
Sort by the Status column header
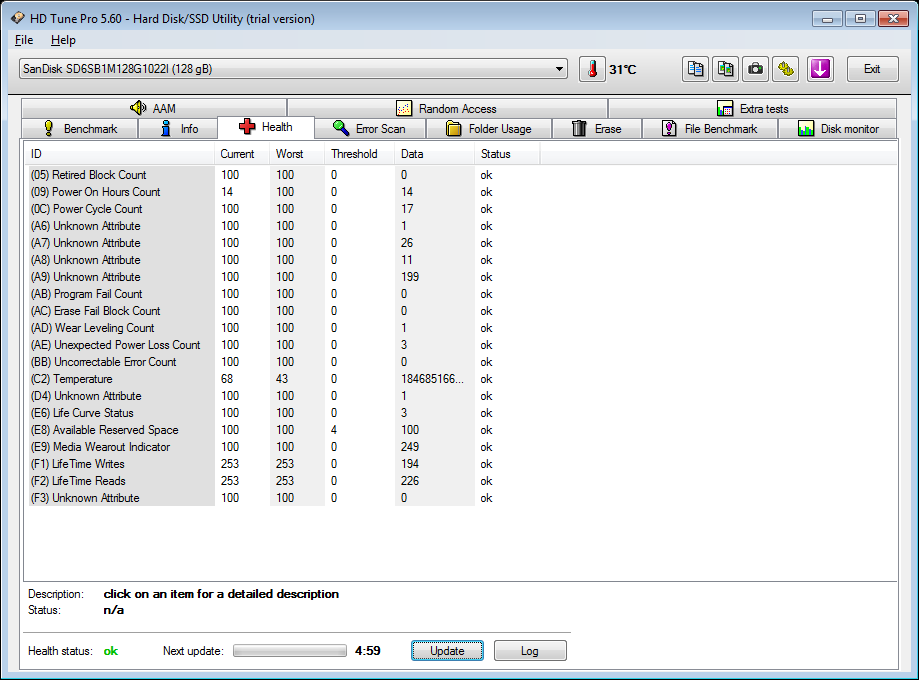507,154
